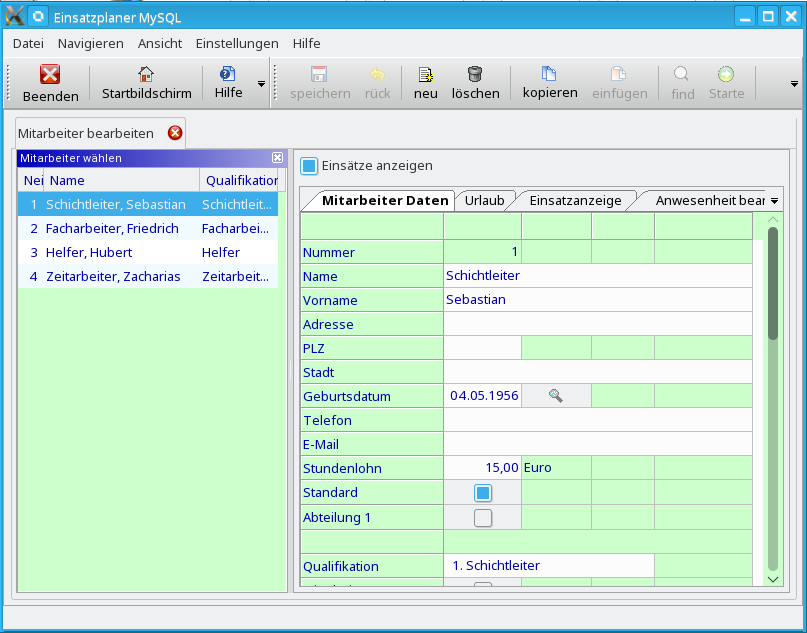
Task: Switch to the Urlaub tab
Action: tap(484, 200)
